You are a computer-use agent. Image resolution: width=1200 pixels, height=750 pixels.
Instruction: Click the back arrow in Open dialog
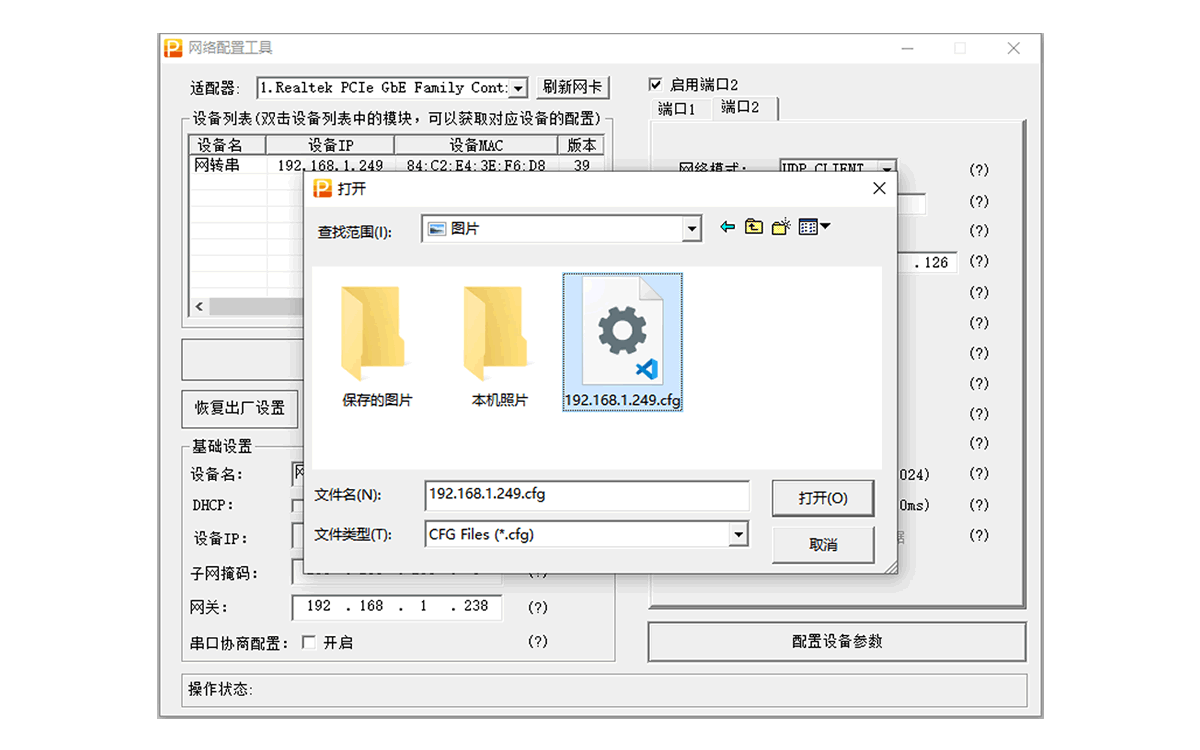click(727, 228)
